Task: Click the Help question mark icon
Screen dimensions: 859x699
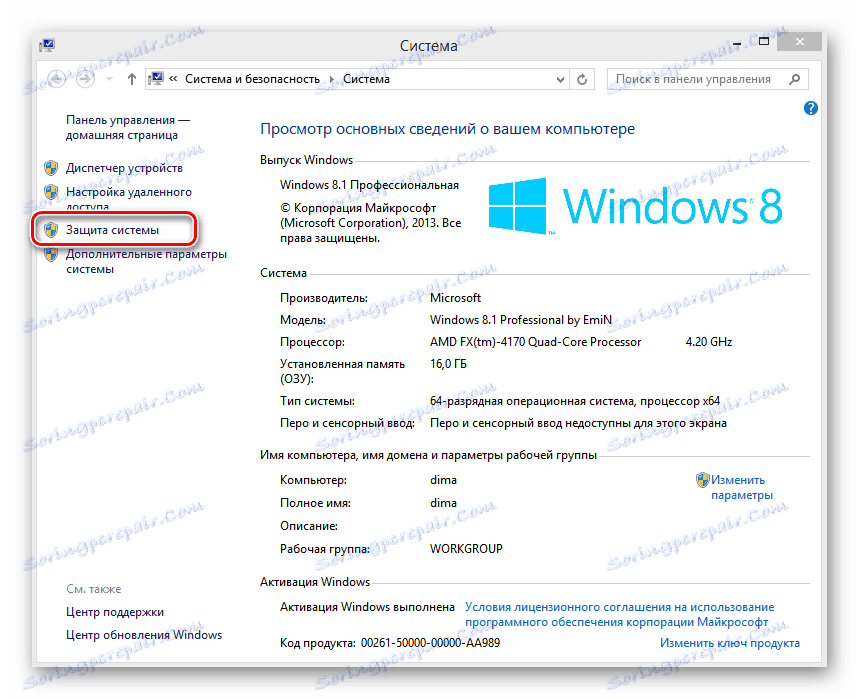Action: 810,108
